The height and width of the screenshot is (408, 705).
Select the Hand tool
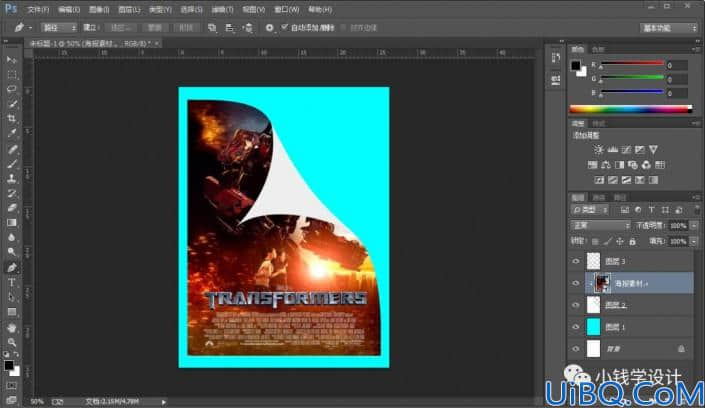point(12,327)
